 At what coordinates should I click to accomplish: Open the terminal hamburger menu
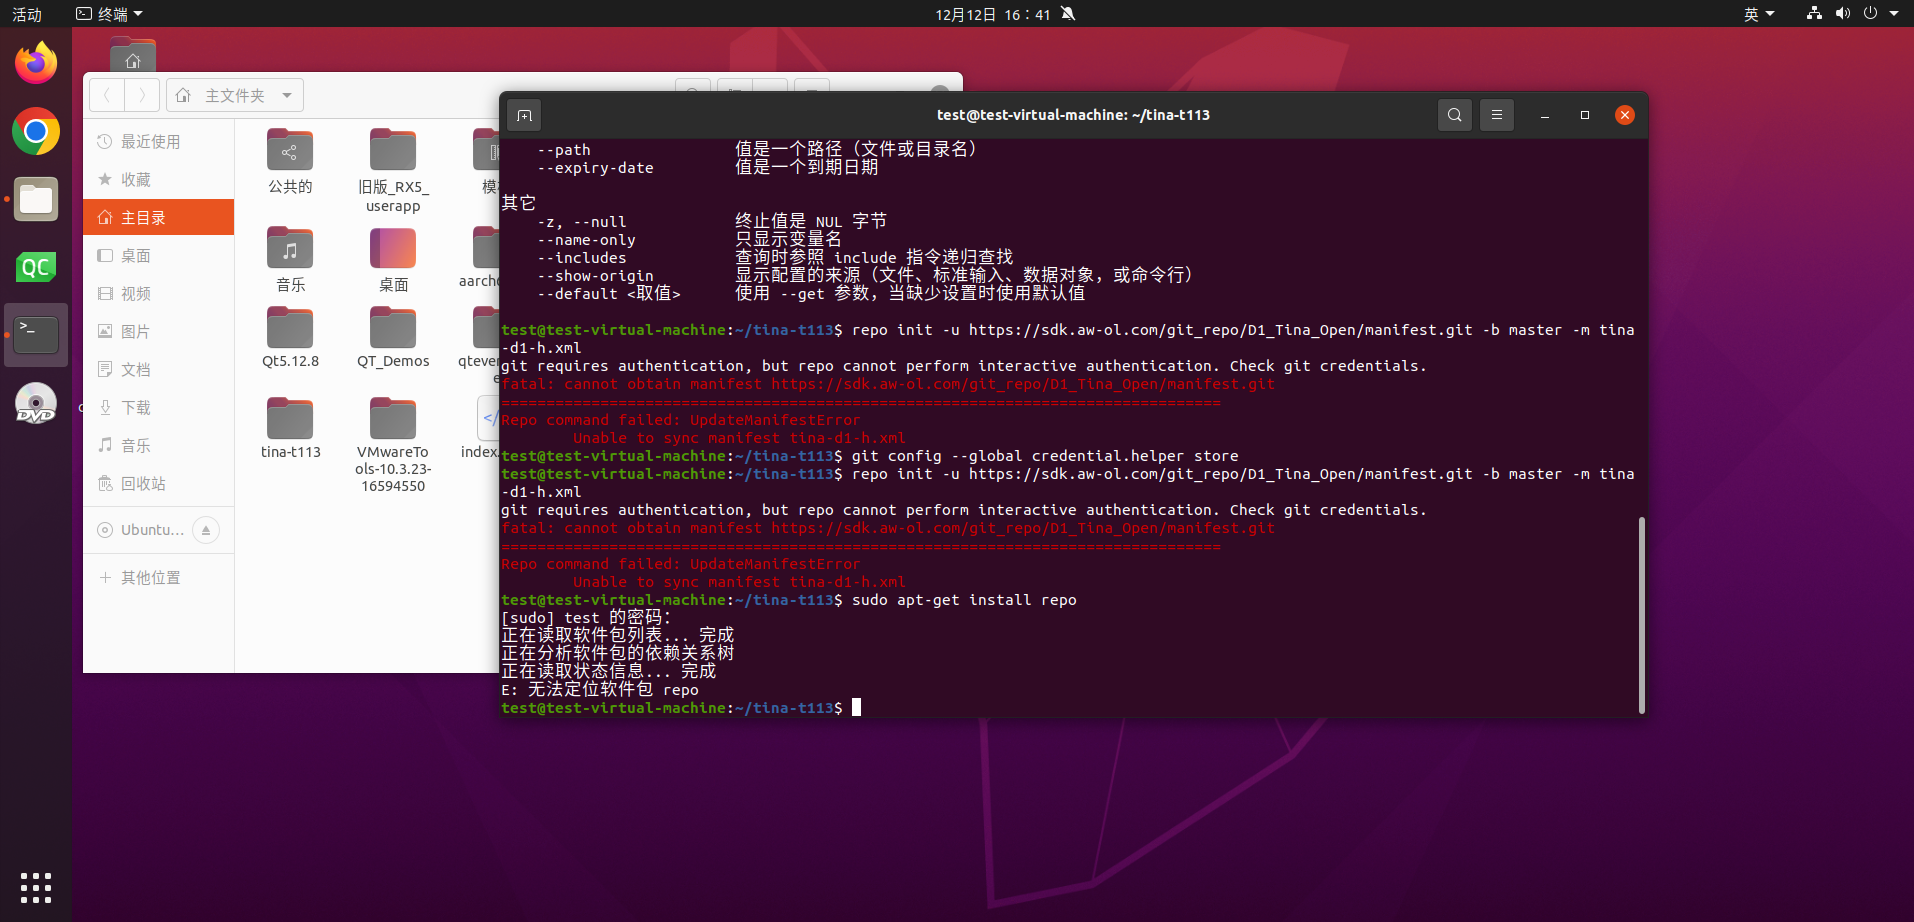[1496, 115]
